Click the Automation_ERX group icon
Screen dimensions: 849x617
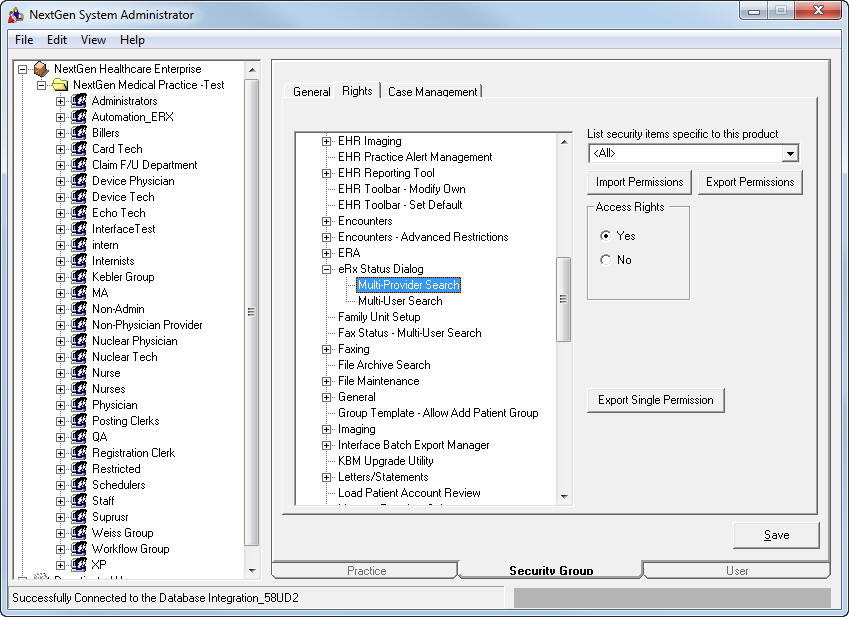(x=79, y=117)
